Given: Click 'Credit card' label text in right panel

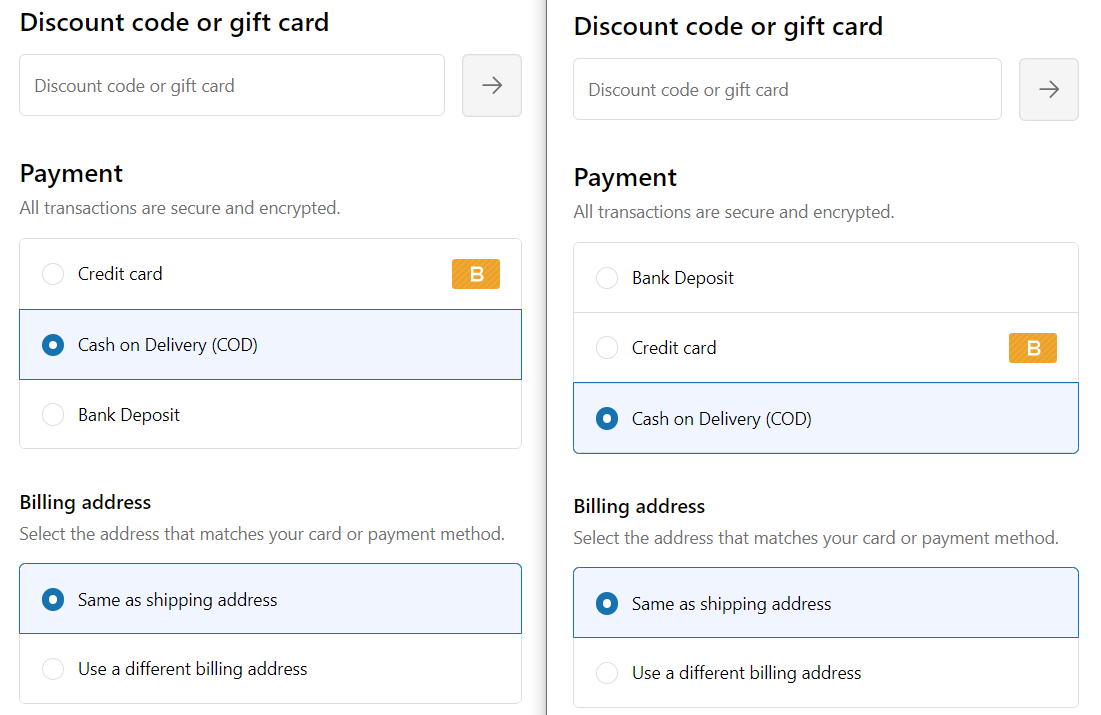Looking at the screenshot, I should pyautogui.click(x=674, y=348).
